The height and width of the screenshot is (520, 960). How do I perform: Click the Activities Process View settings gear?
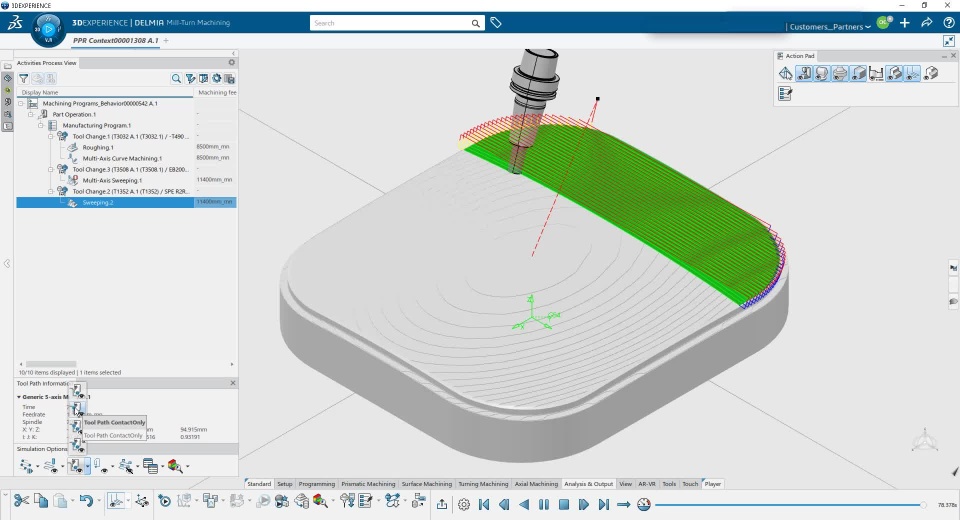231,62
